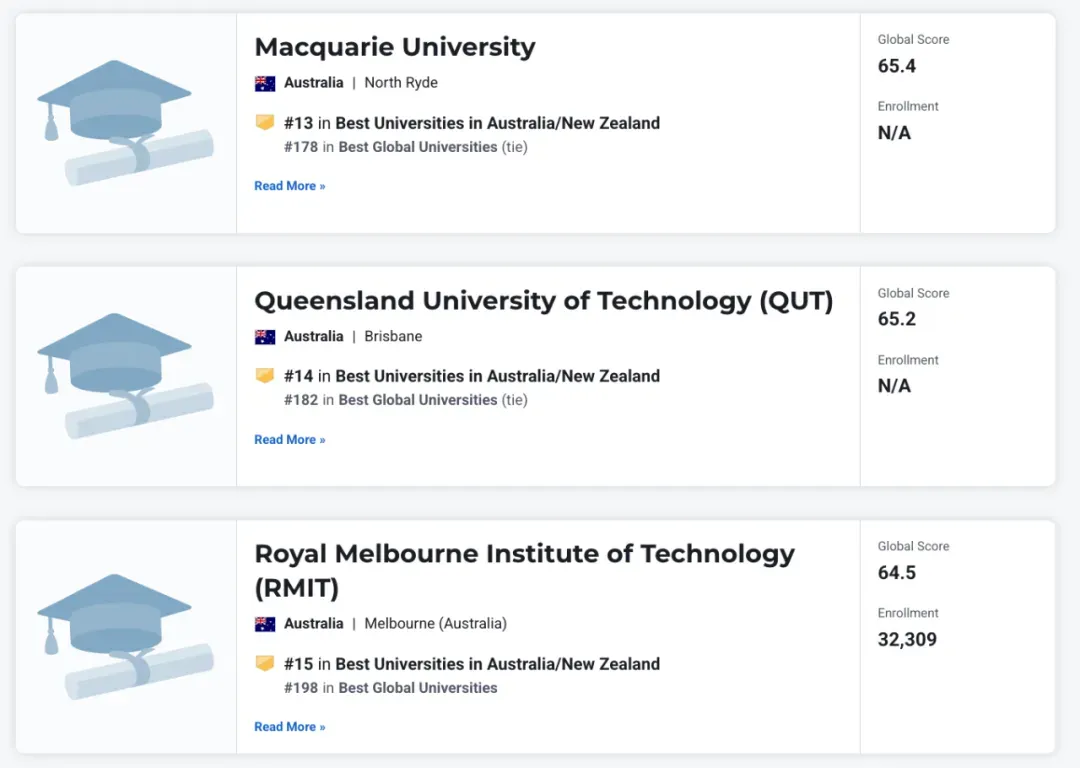Click the Australian flag icon under Macquarie University

click(x=264, y=83)
